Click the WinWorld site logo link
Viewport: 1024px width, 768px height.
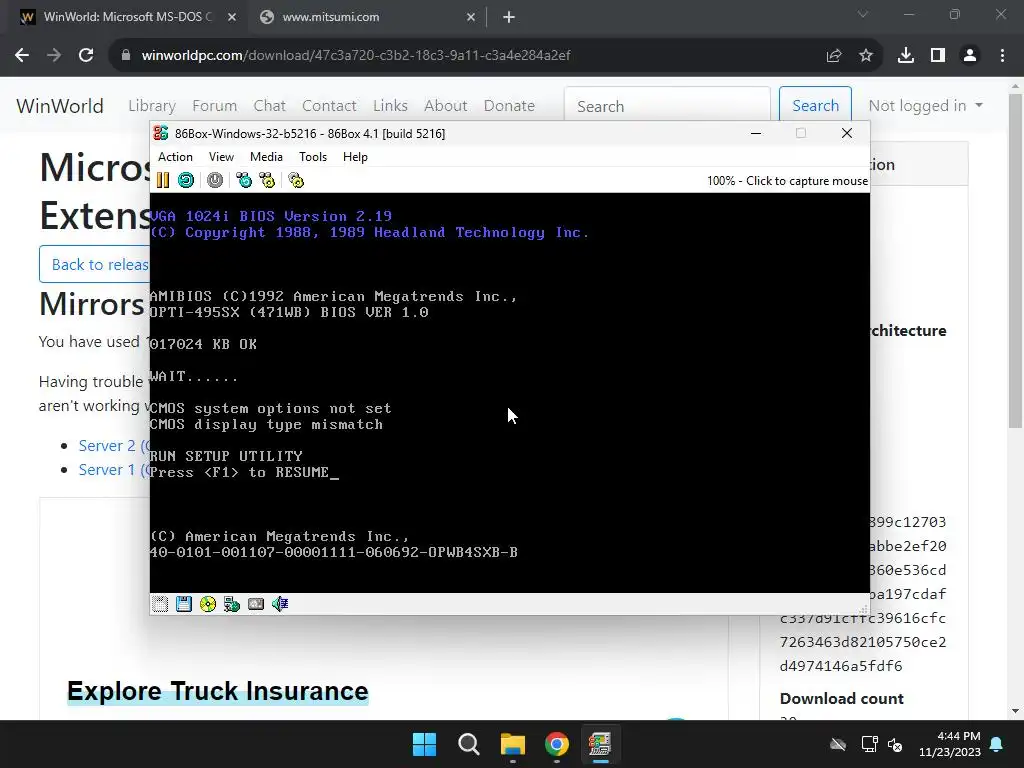pos(59,106)
